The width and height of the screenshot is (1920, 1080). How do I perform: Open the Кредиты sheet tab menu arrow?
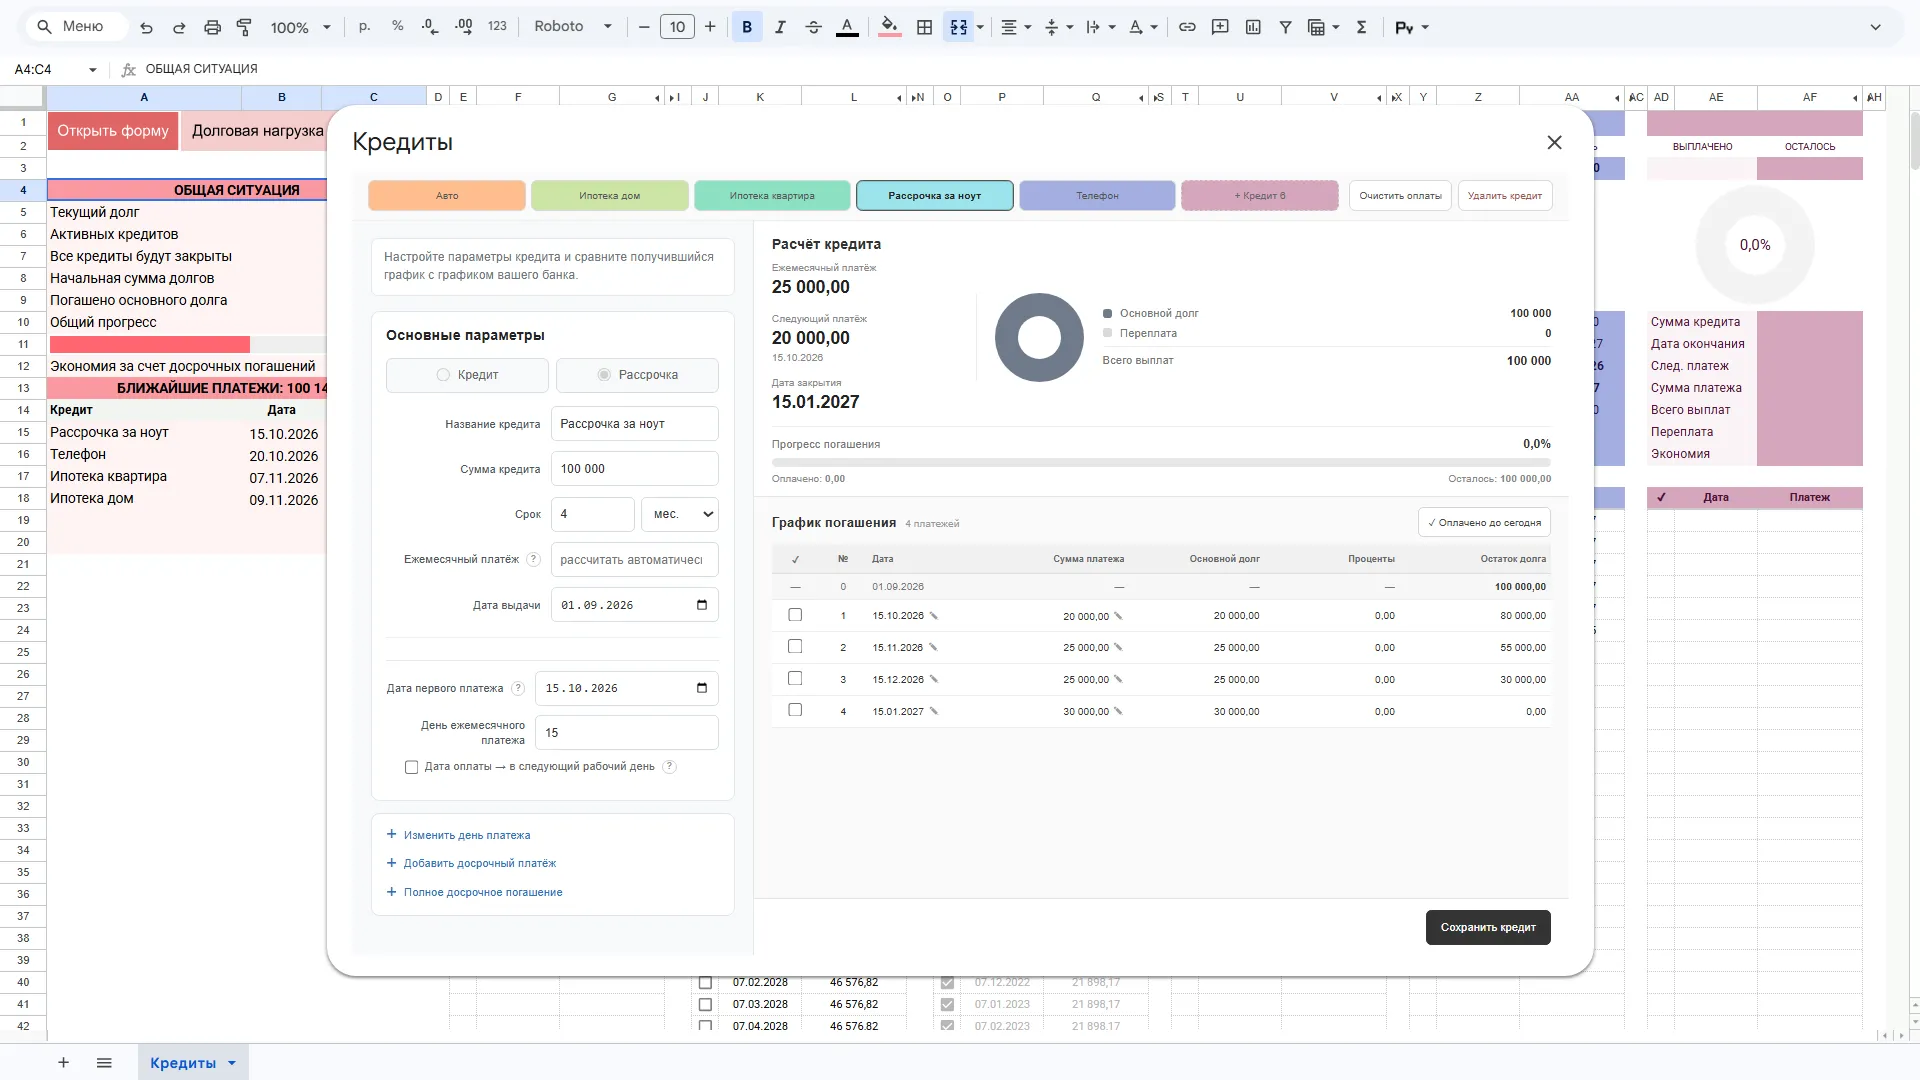tap(232, 1063)
